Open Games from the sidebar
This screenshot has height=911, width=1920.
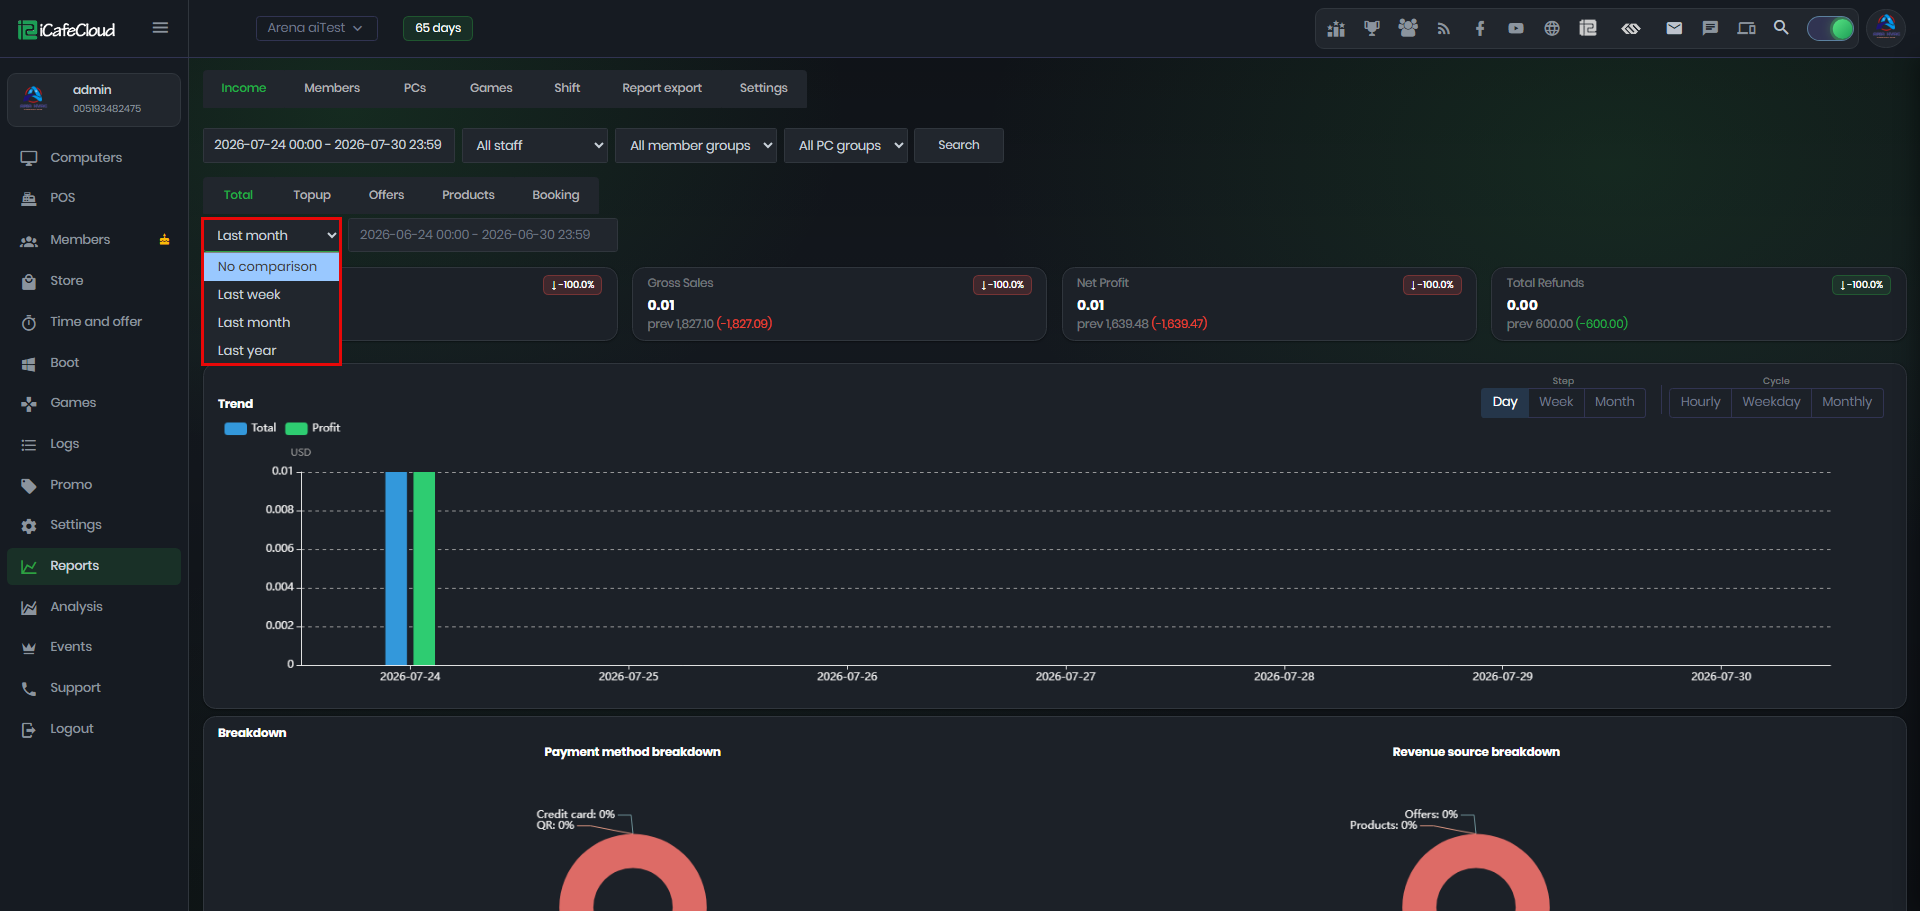pyautogui.click(x=94, y=403)
